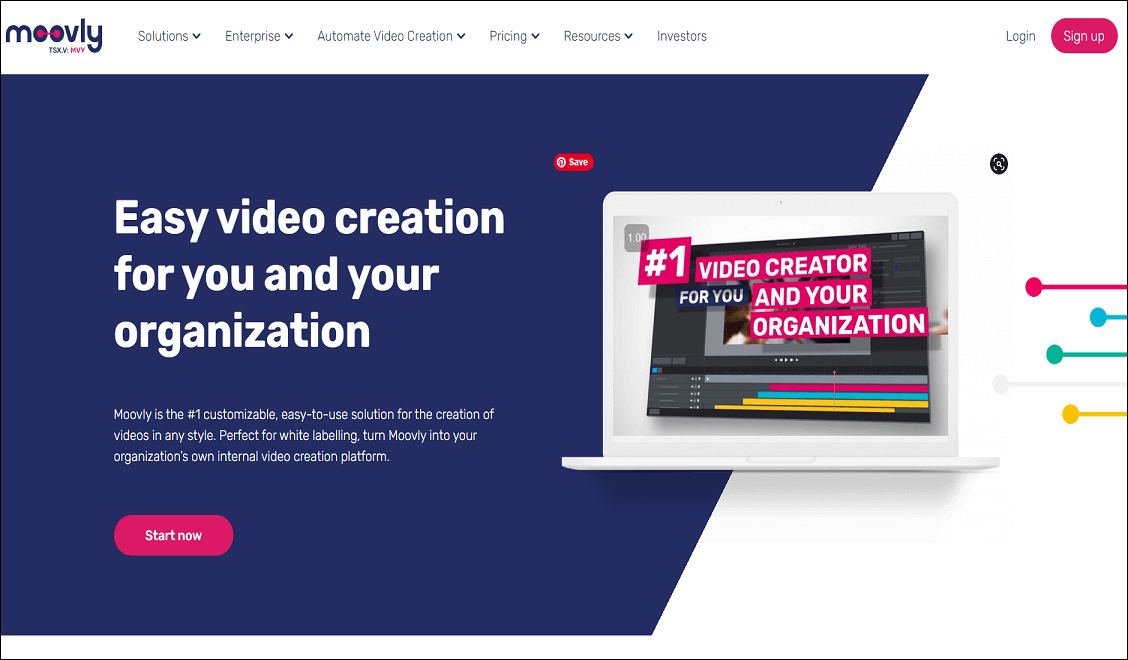The height and width of the screenshot is (660, 1128).
Task: Click the Pinterest Save icon
Action: [573, 161]
